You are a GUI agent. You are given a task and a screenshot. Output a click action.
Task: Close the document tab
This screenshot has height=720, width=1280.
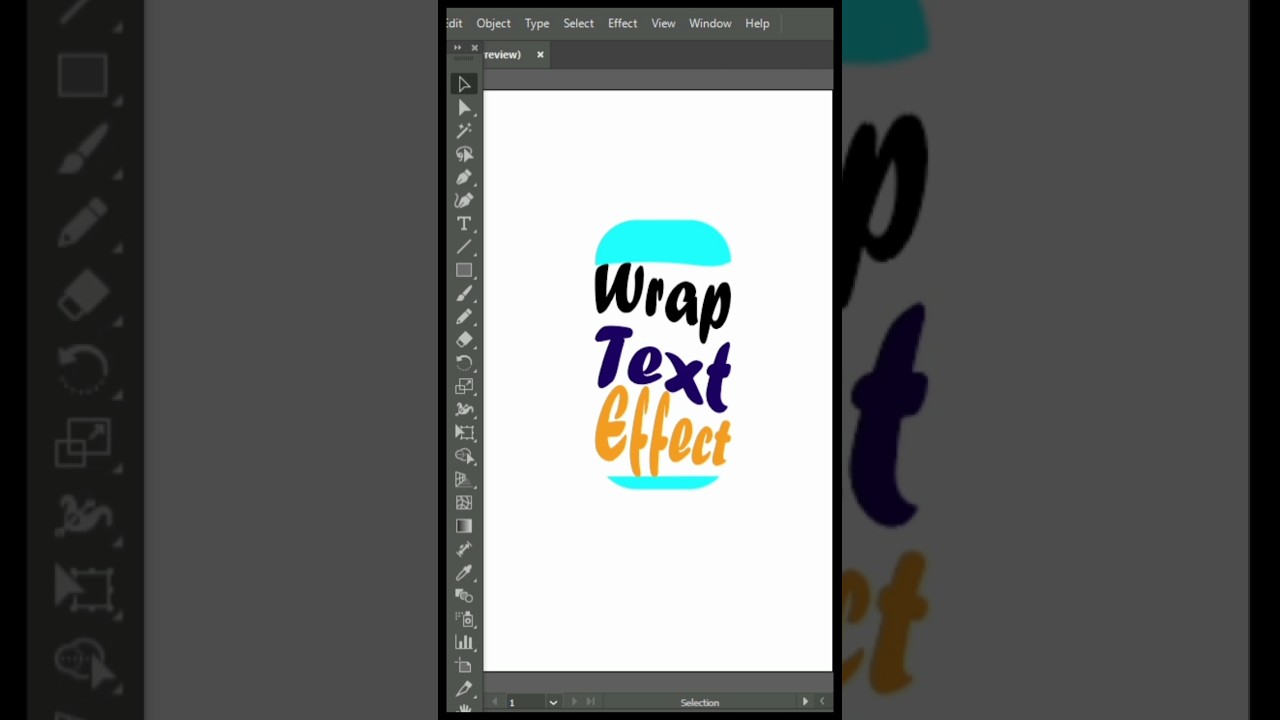point(540,54)
